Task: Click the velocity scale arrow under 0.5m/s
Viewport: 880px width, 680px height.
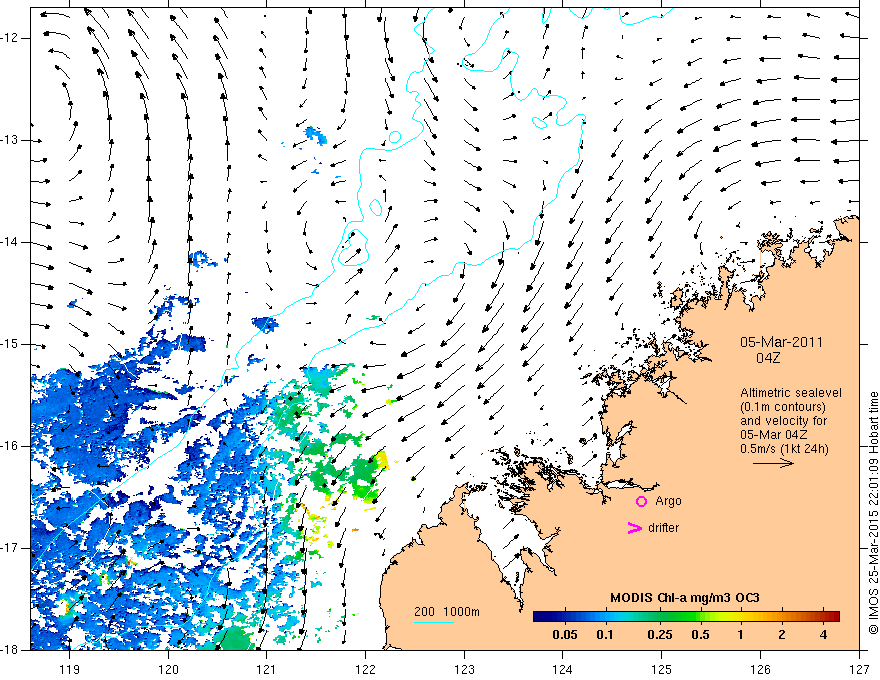Action: click(773, 463)
